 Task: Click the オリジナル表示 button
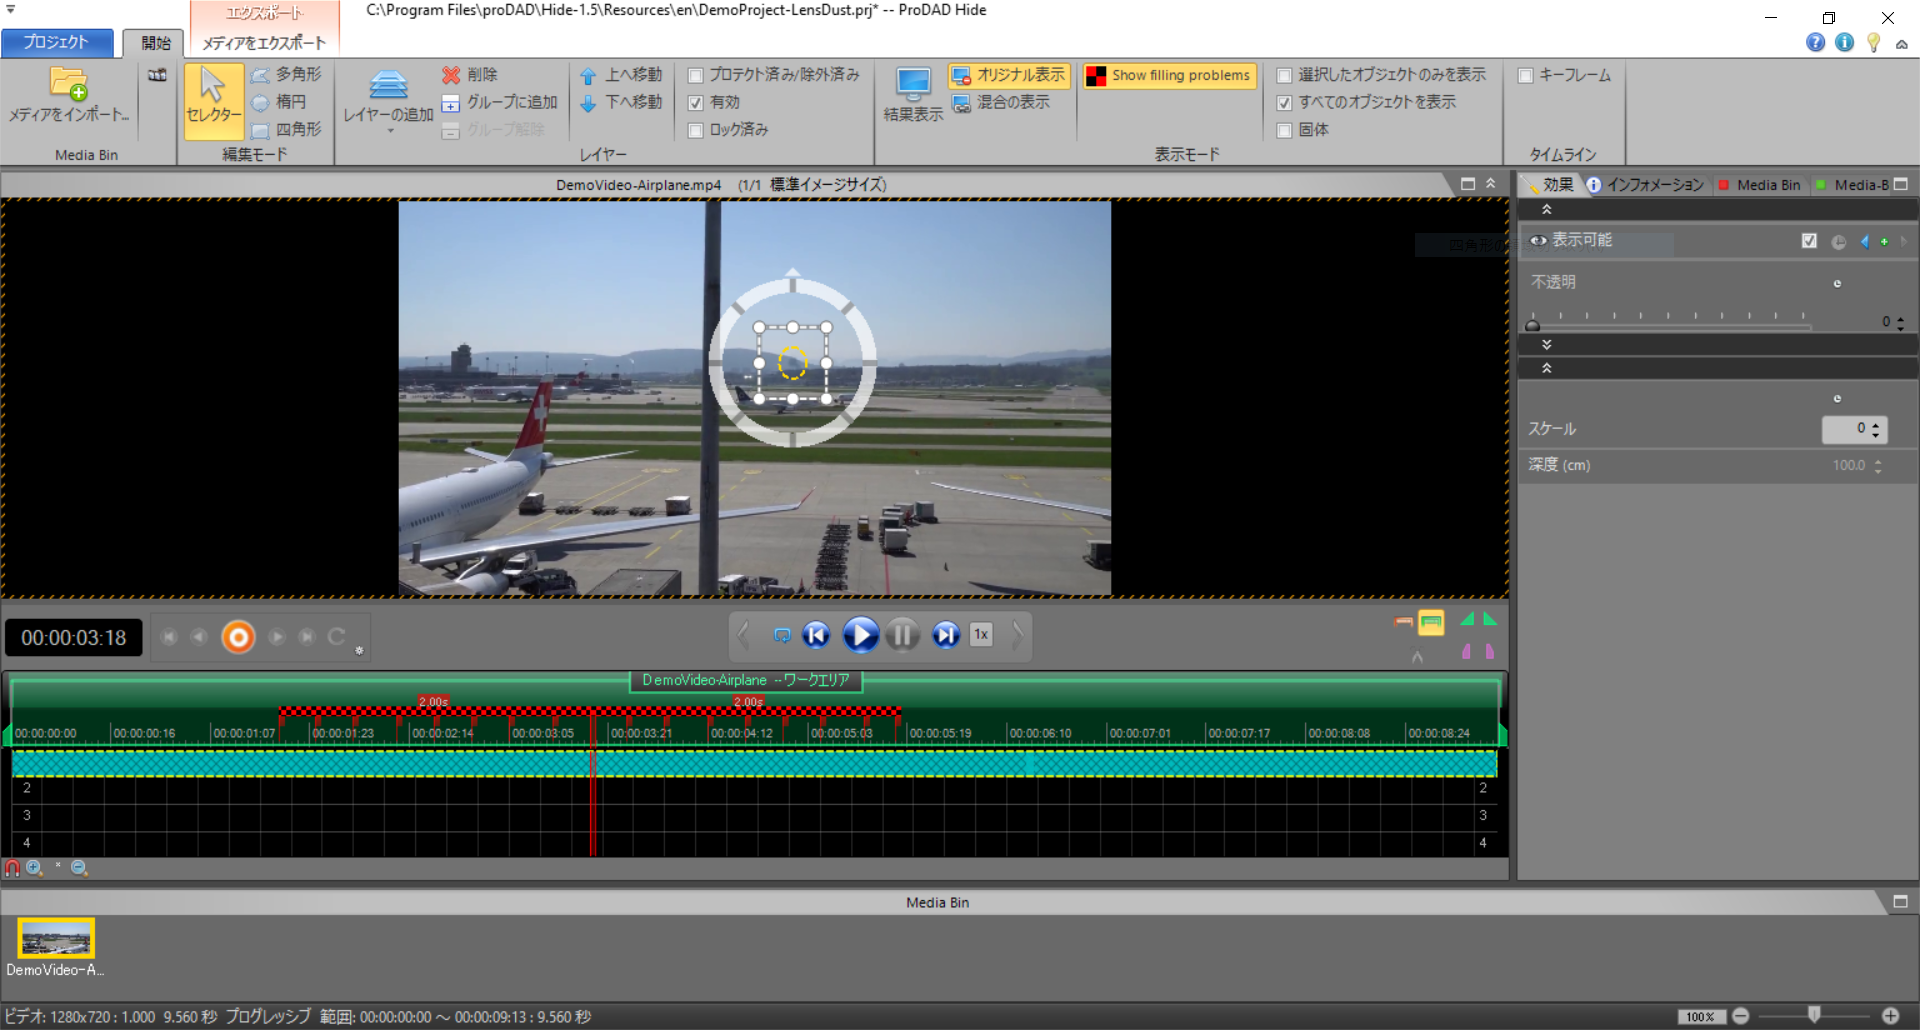pyautogui.click(x=1009, y=75)
